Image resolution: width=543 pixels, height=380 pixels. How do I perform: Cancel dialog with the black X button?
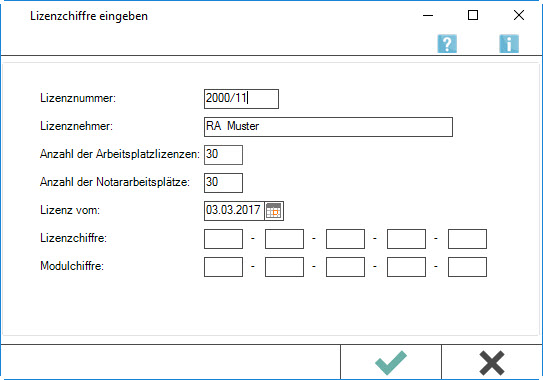click(x=492, y=362)
